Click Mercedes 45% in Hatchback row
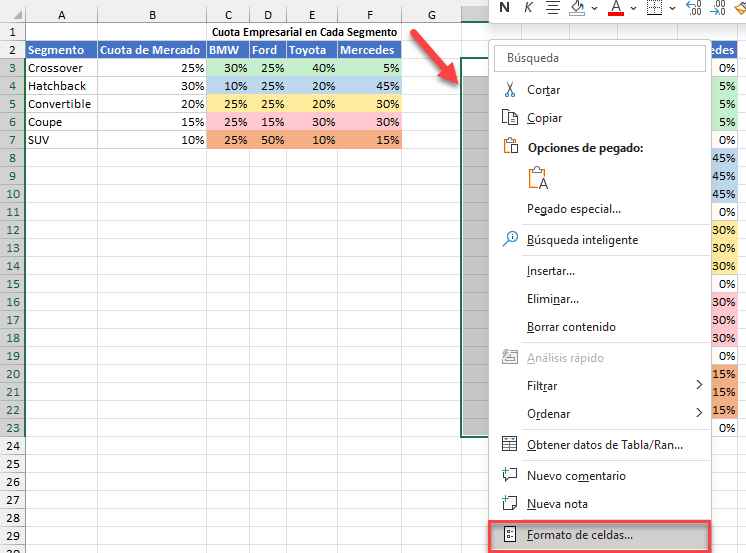This screenshot has width=746, height=553. pyautogui.click(x=370, y=86)
